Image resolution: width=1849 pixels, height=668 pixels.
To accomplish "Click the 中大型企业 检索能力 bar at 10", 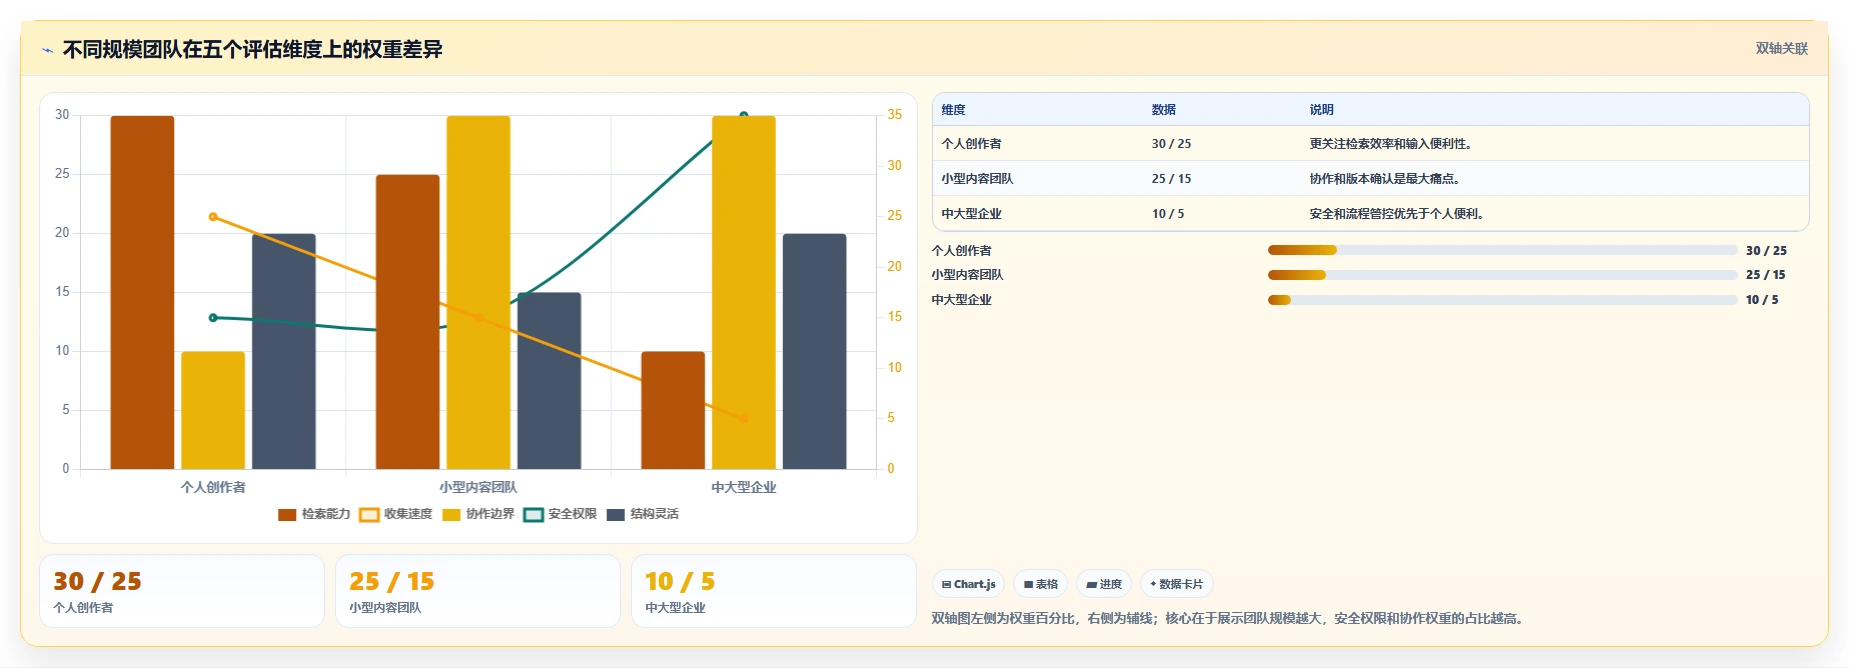I will 673,410.
